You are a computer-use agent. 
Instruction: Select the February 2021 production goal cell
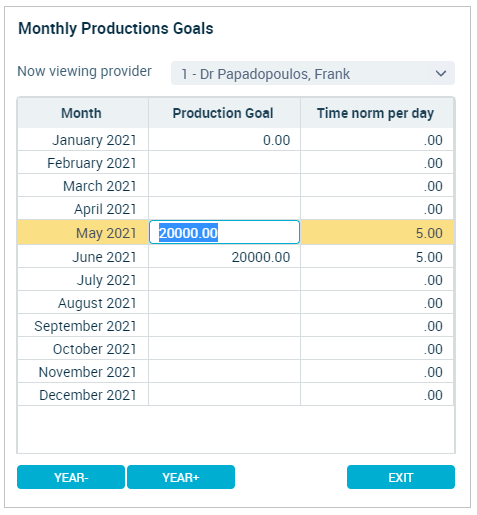(x=224, y=163)
